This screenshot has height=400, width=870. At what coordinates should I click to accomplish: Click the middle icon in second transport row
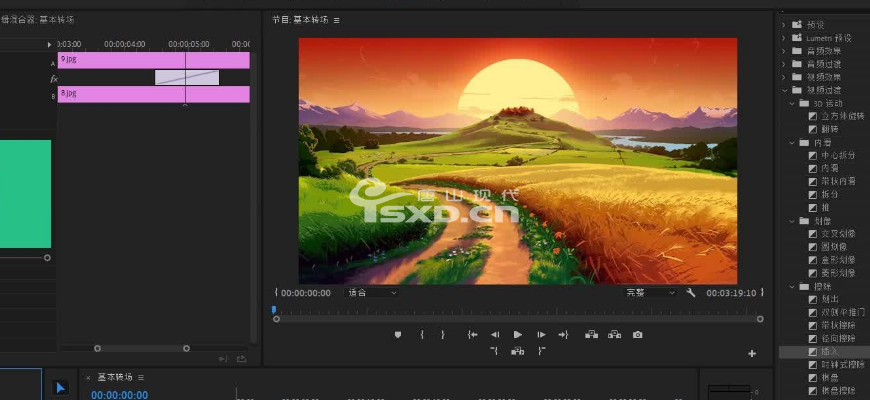[518, 351]
